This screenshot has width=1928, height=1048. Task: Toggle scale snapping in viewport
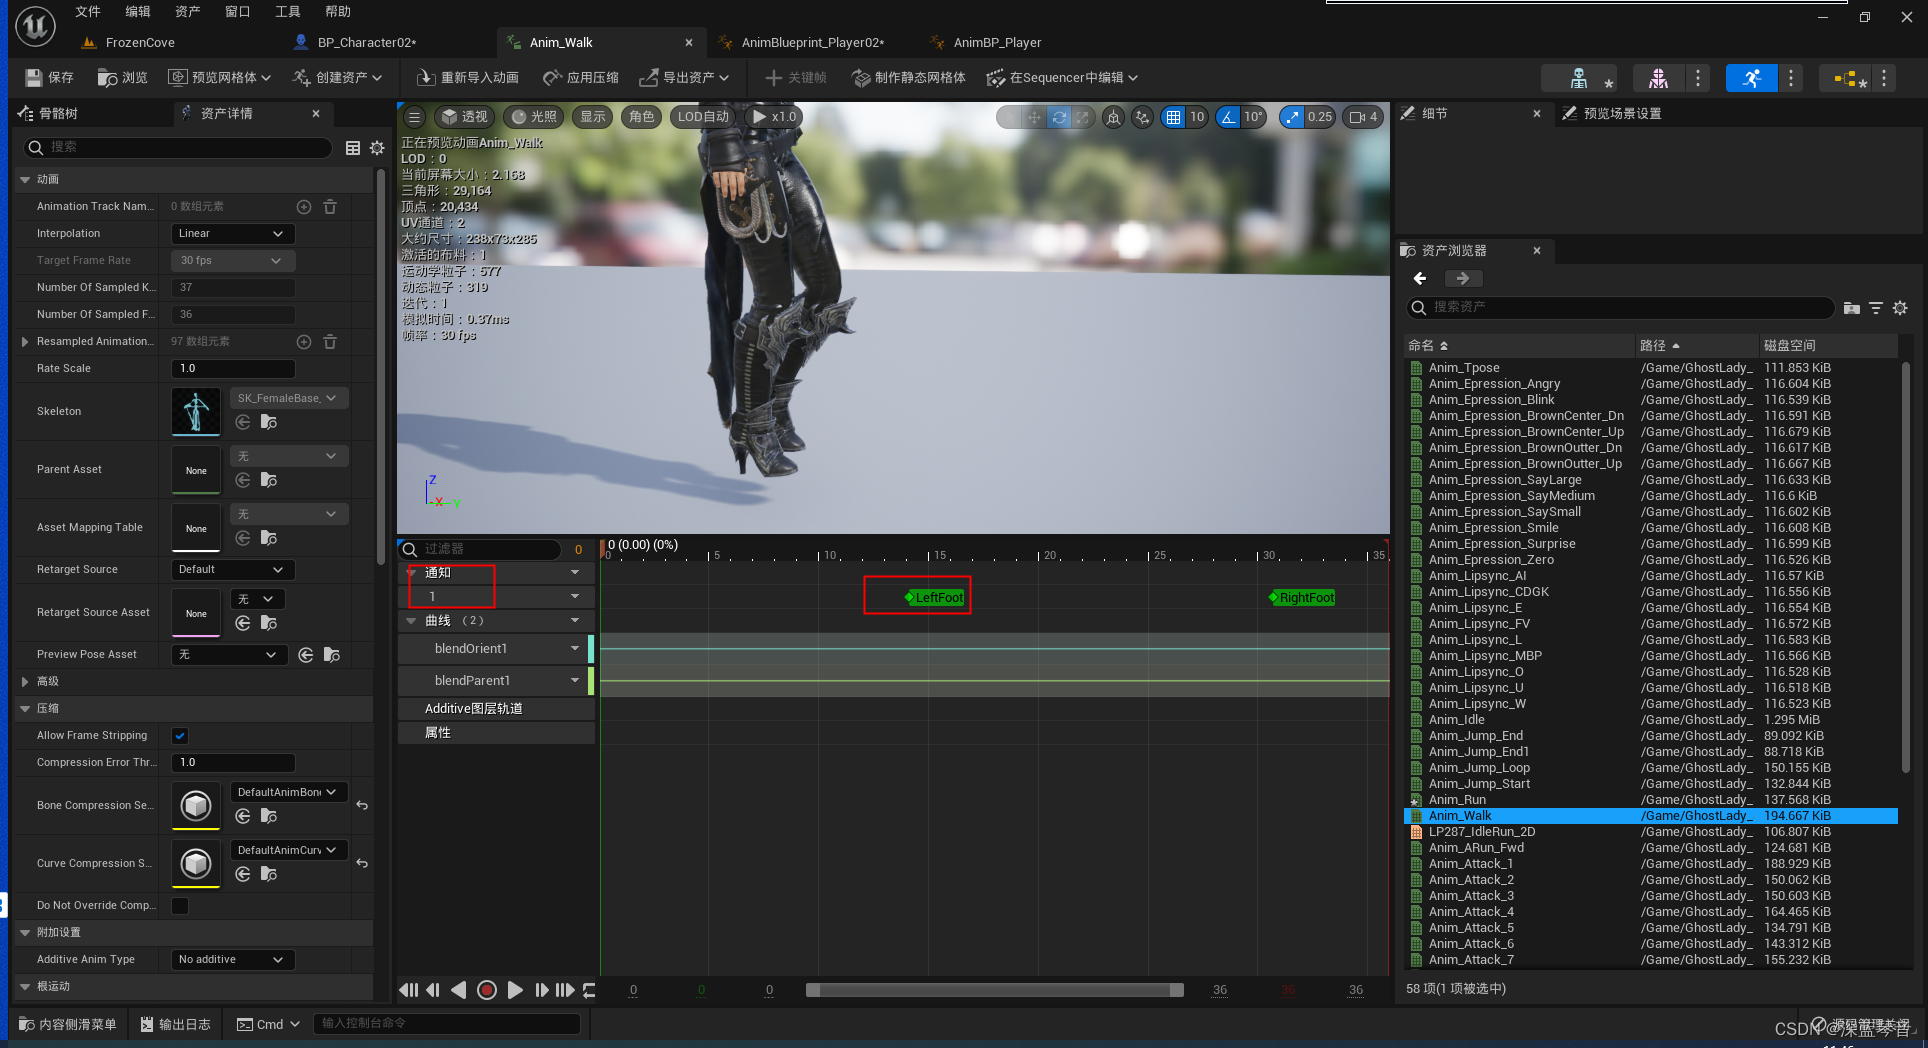[x=1293, y=117]
